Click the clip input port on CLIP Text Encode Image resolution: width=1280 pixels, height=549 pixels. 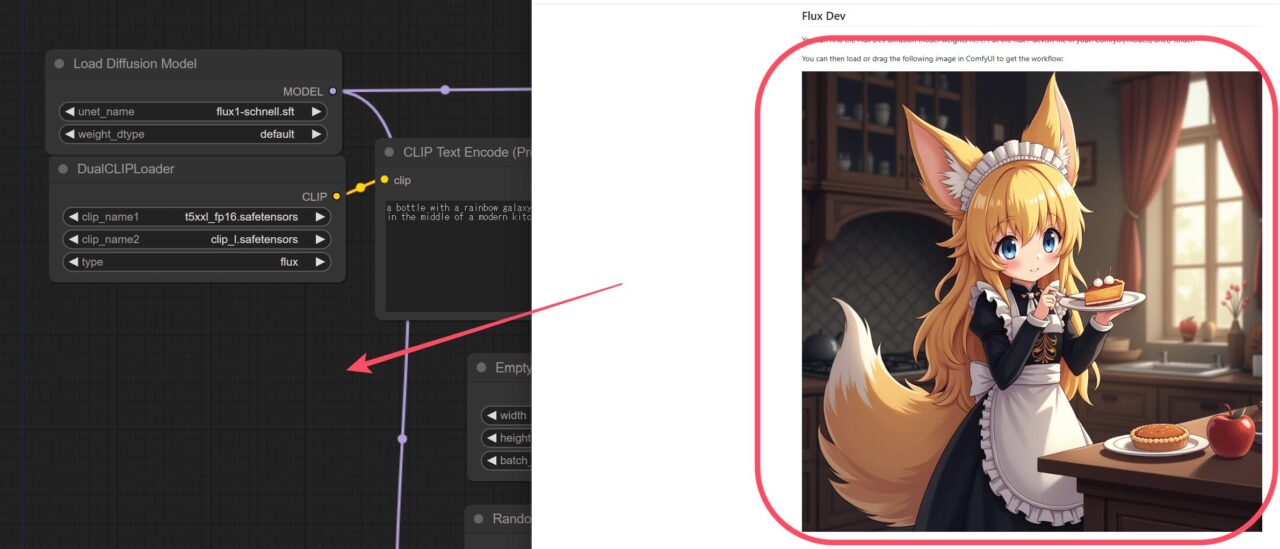385,180
